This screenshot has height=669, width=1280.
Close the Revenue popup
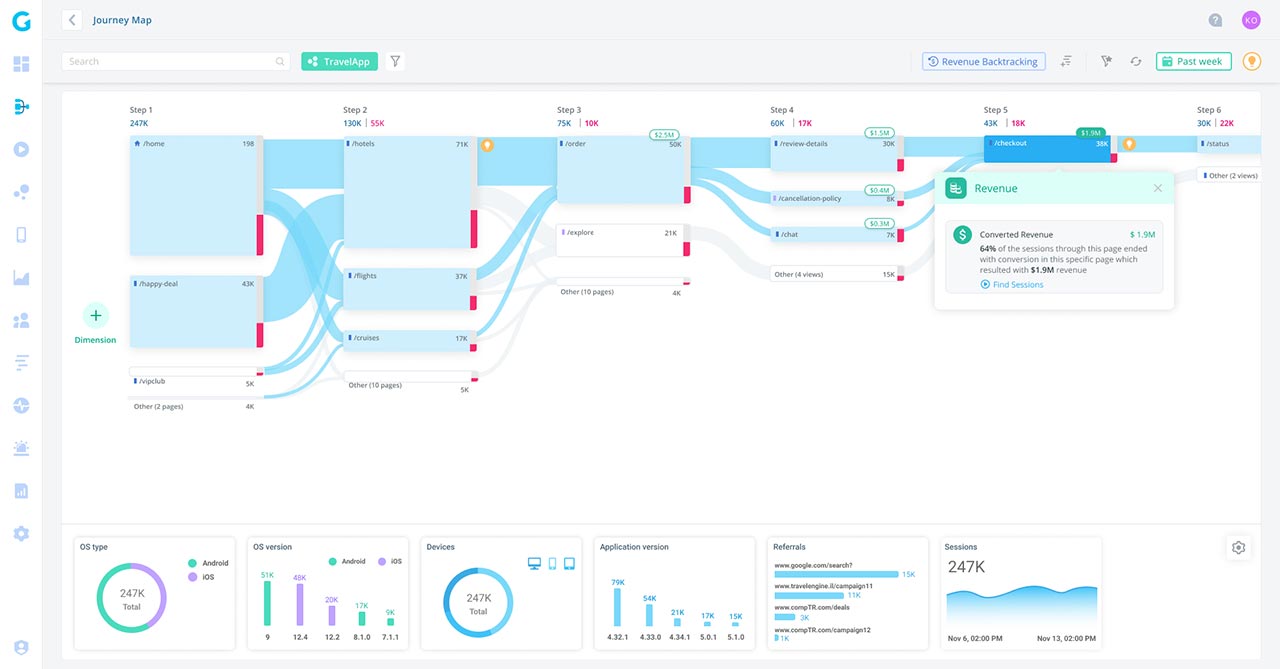[1158, 188]
